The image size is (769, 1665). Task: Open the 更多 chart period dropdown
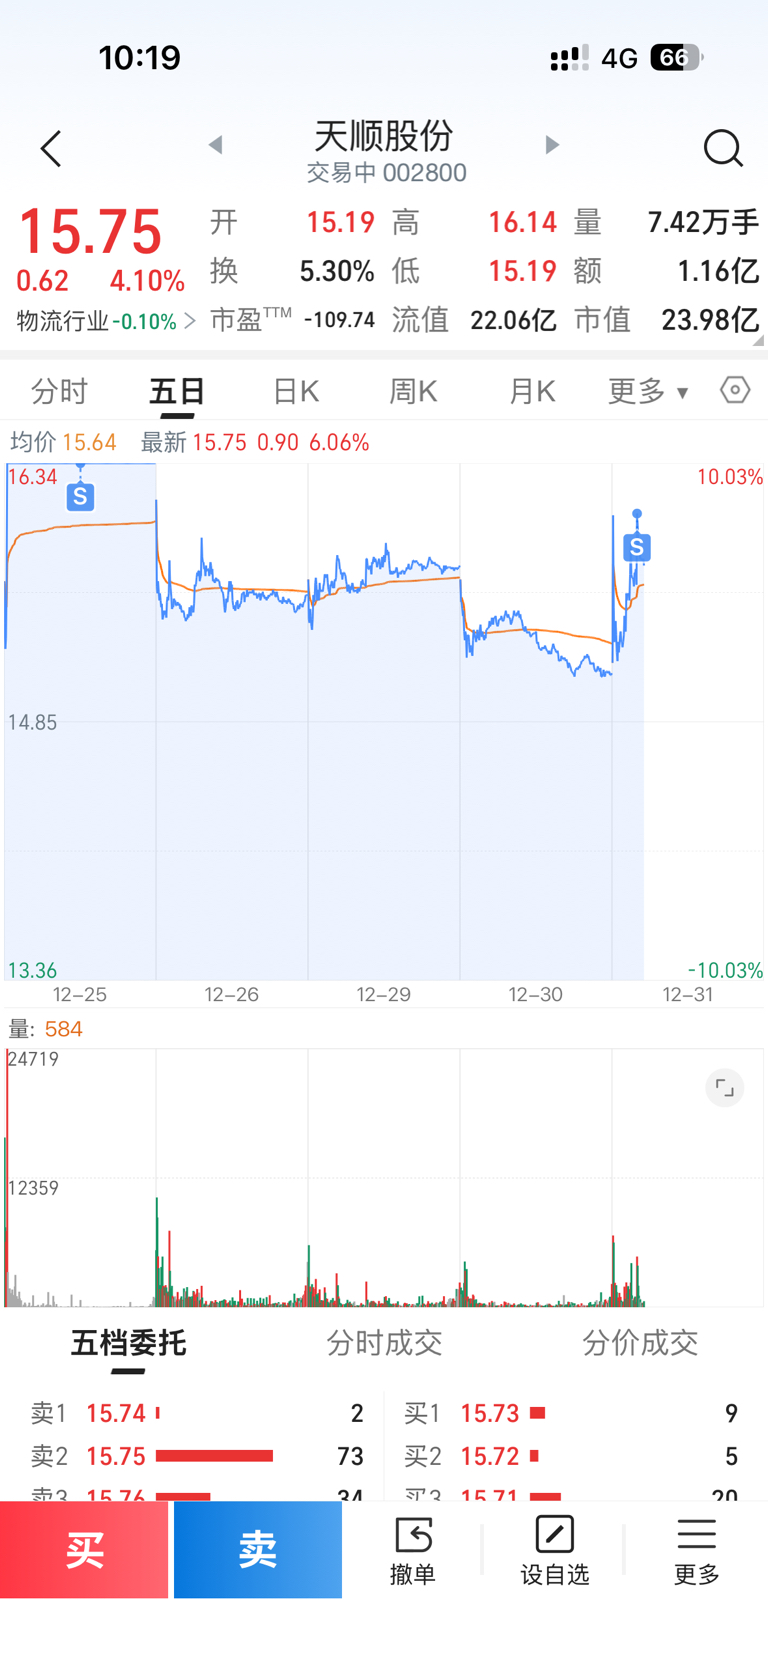[648, 392]
